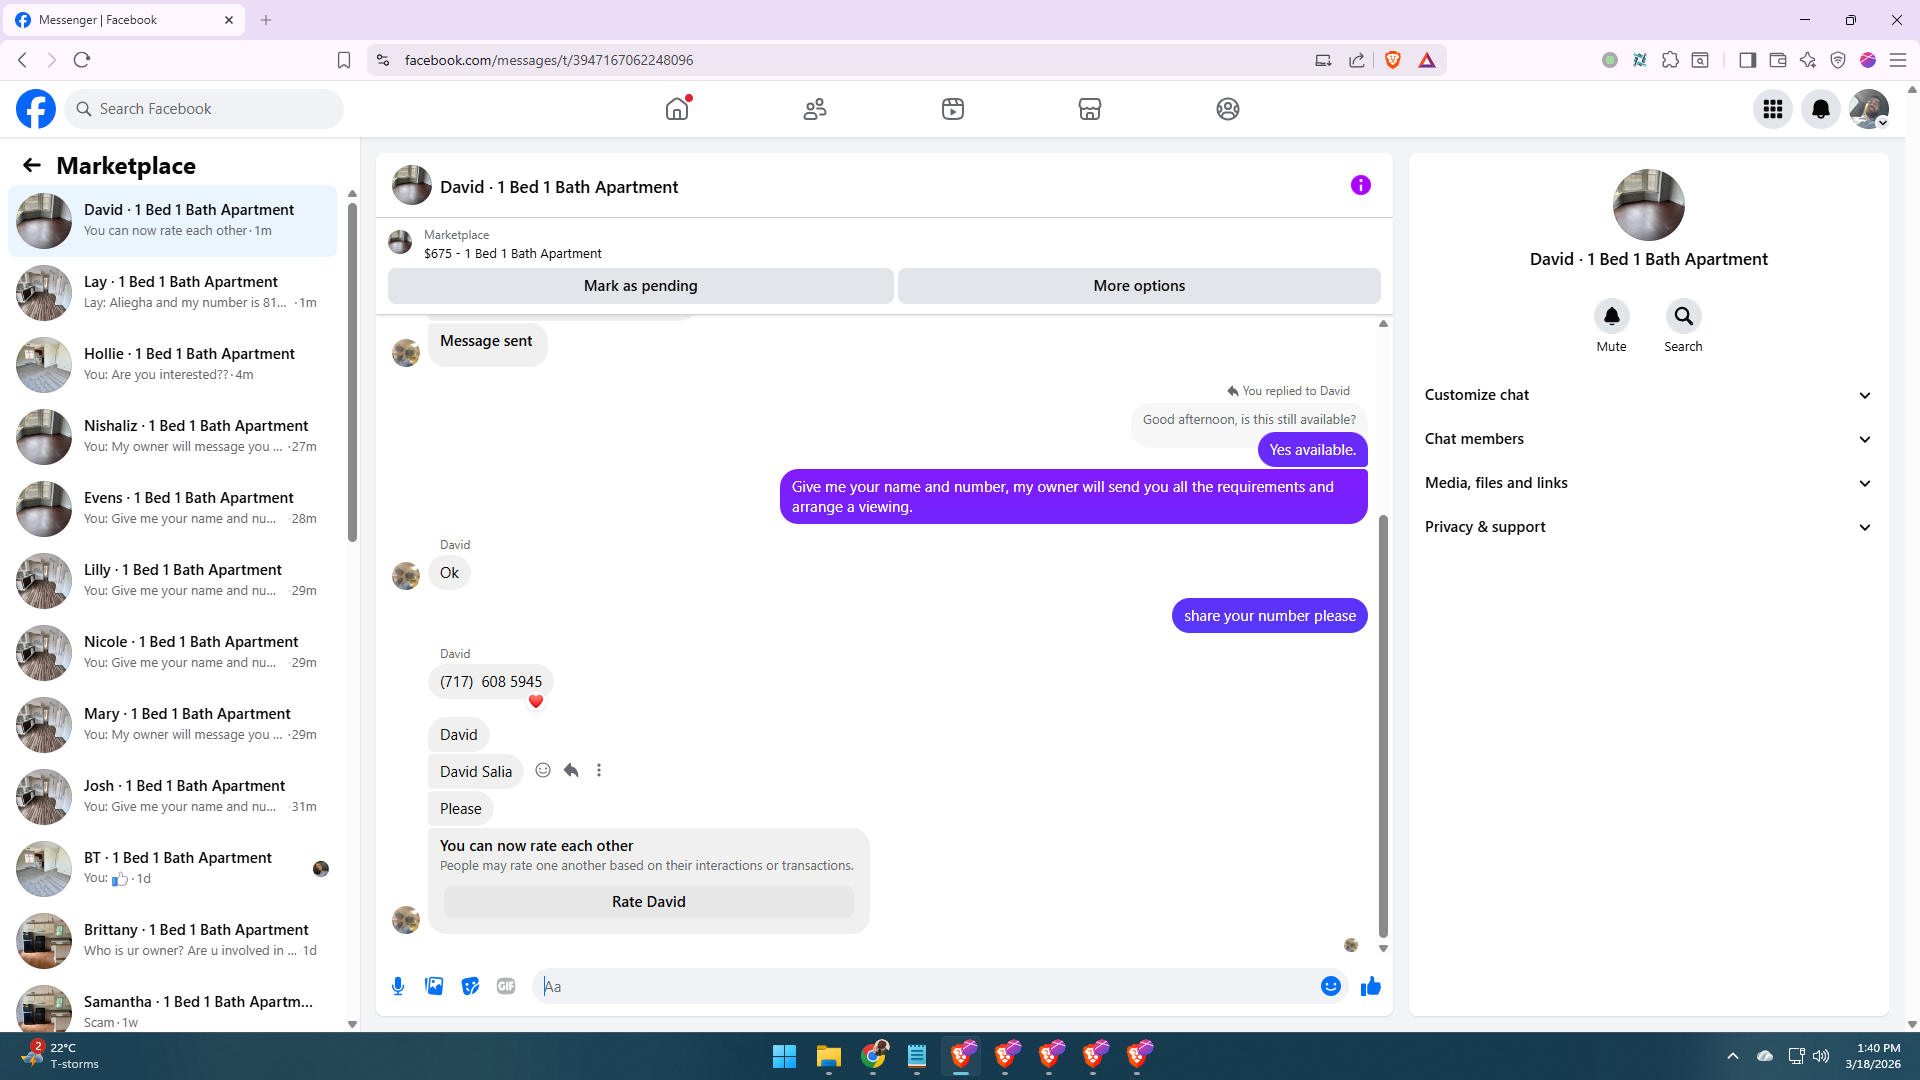This screenshot has width=1920, height=1080.
Task: Reply to the David Salia message
Action: tap(571, 770)
